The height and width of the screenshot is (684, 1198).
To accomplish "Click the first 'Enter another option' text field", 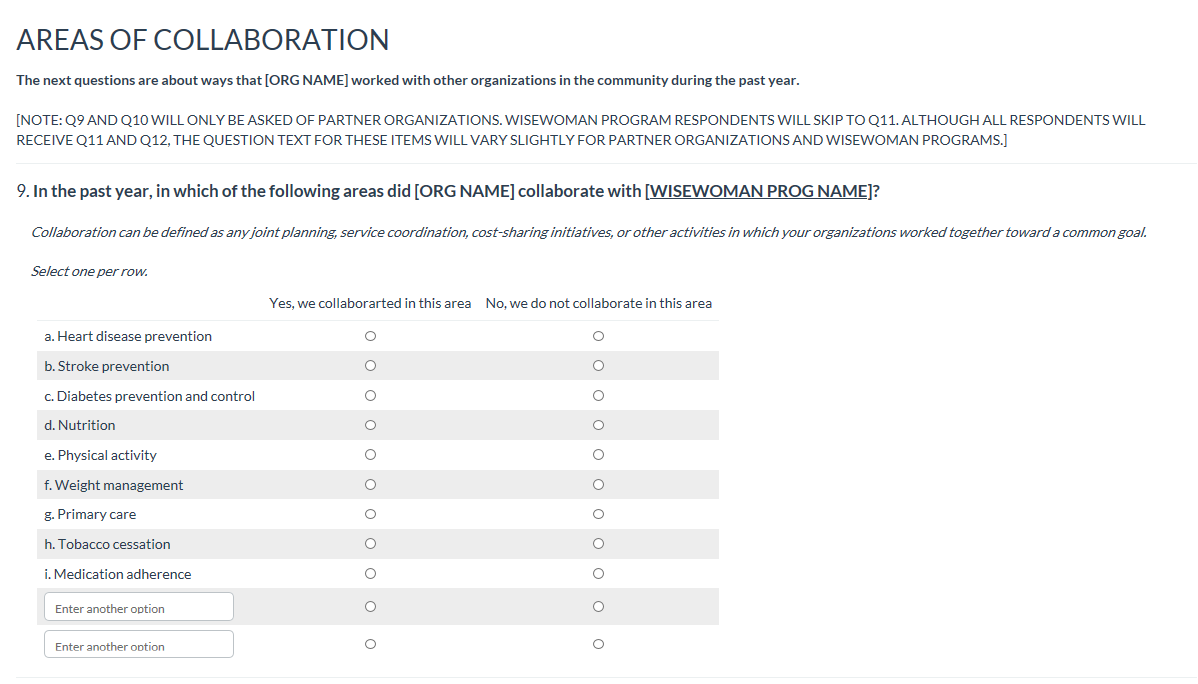I will (138, 607).
